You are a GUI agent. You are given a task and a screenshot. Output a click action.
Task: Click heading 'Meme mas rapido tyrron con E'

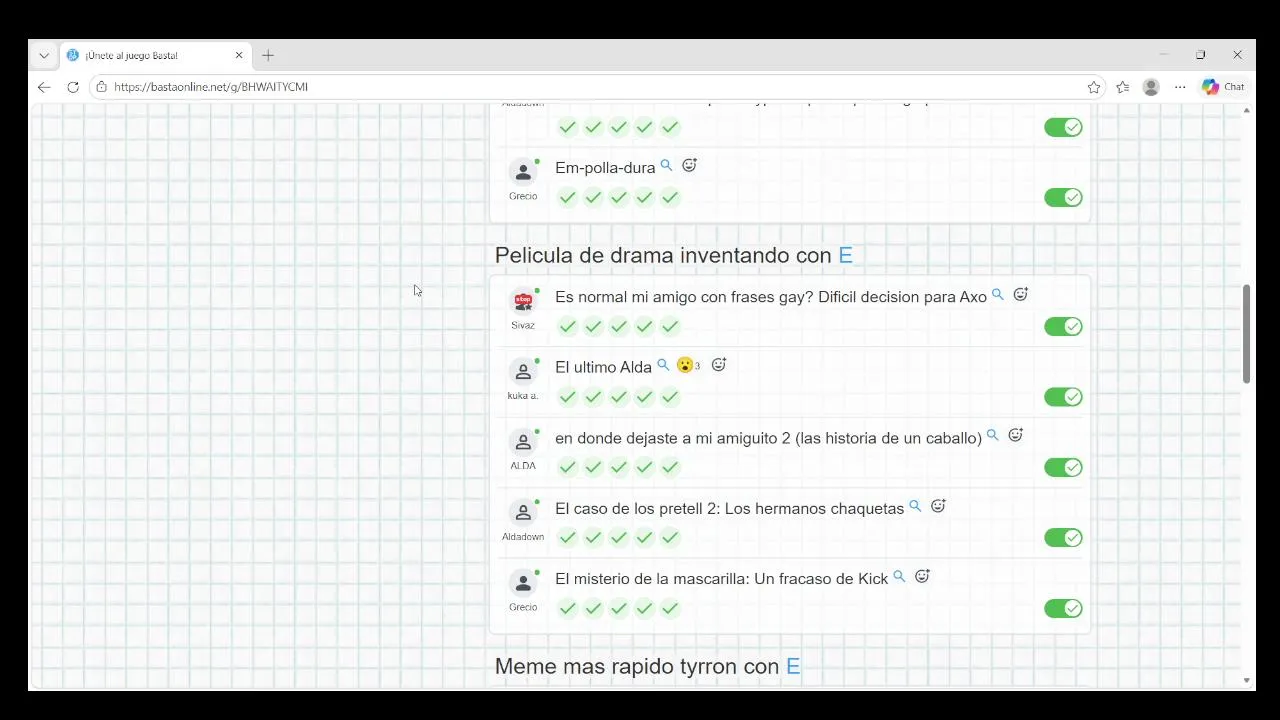[x=647, y=666]
